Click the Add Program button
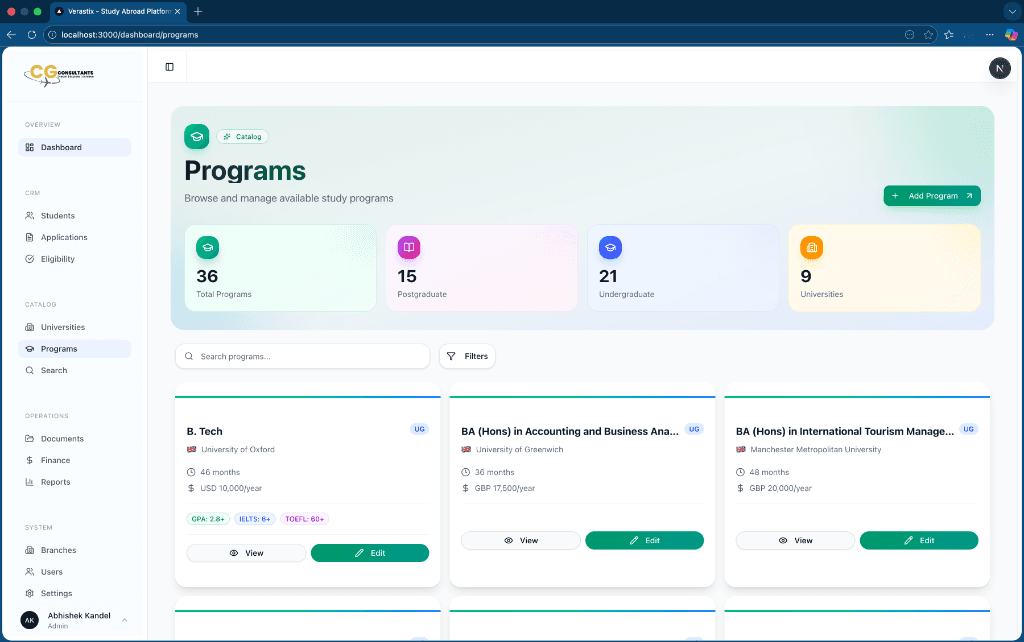Screen dimensions: 1024x642 [932, 196]
